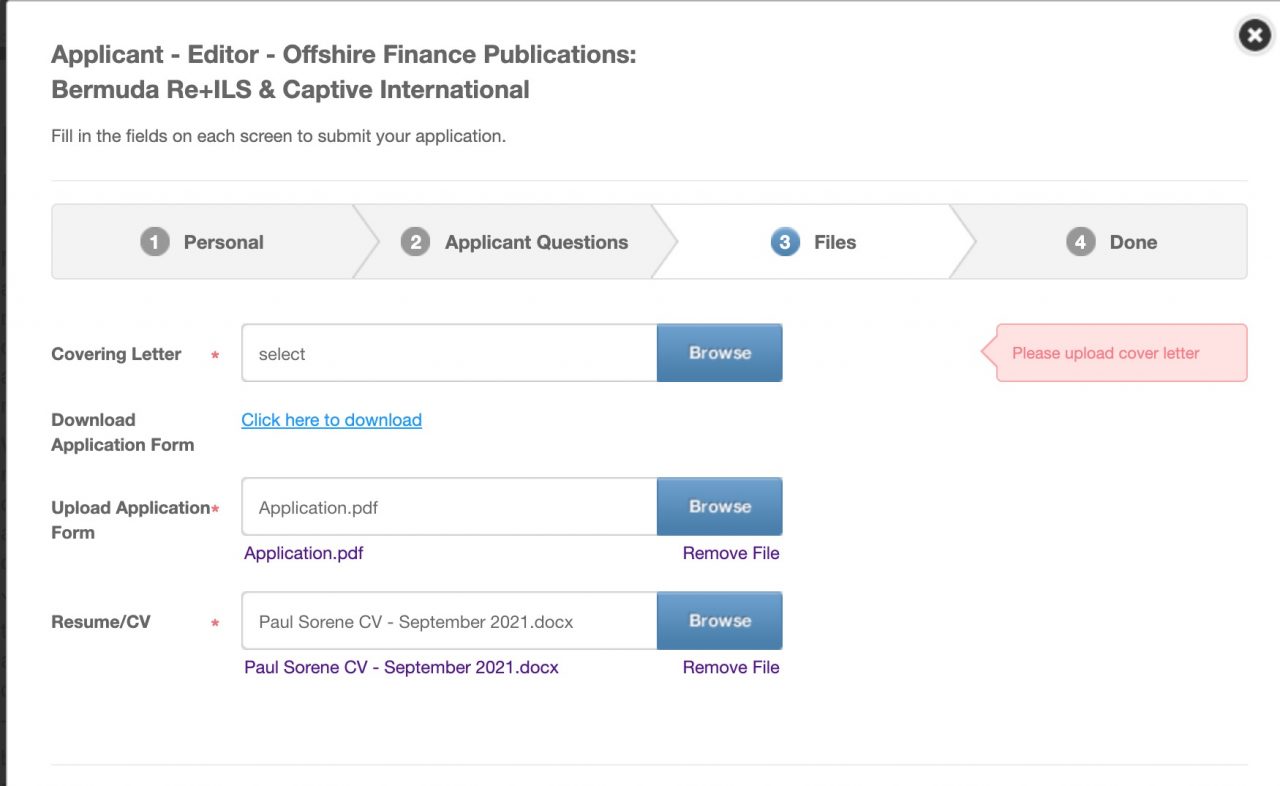Browse for a Covering Letter file
Screen dimensions: 1280x786
pyautogui.click(x=720, y=353)
